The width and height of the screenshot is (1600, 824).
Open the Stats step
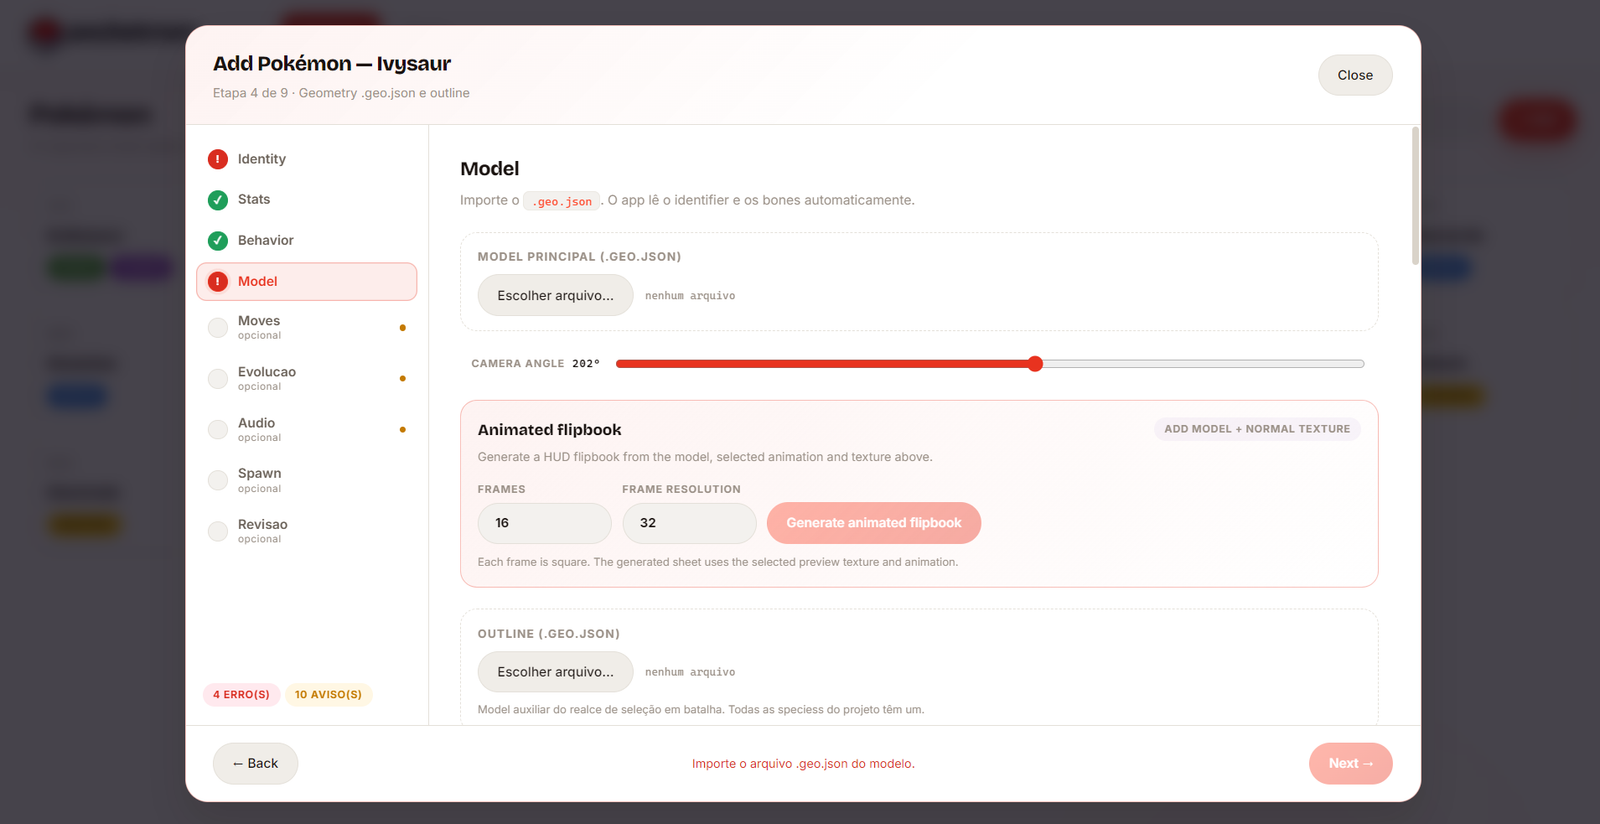point(307,200)
